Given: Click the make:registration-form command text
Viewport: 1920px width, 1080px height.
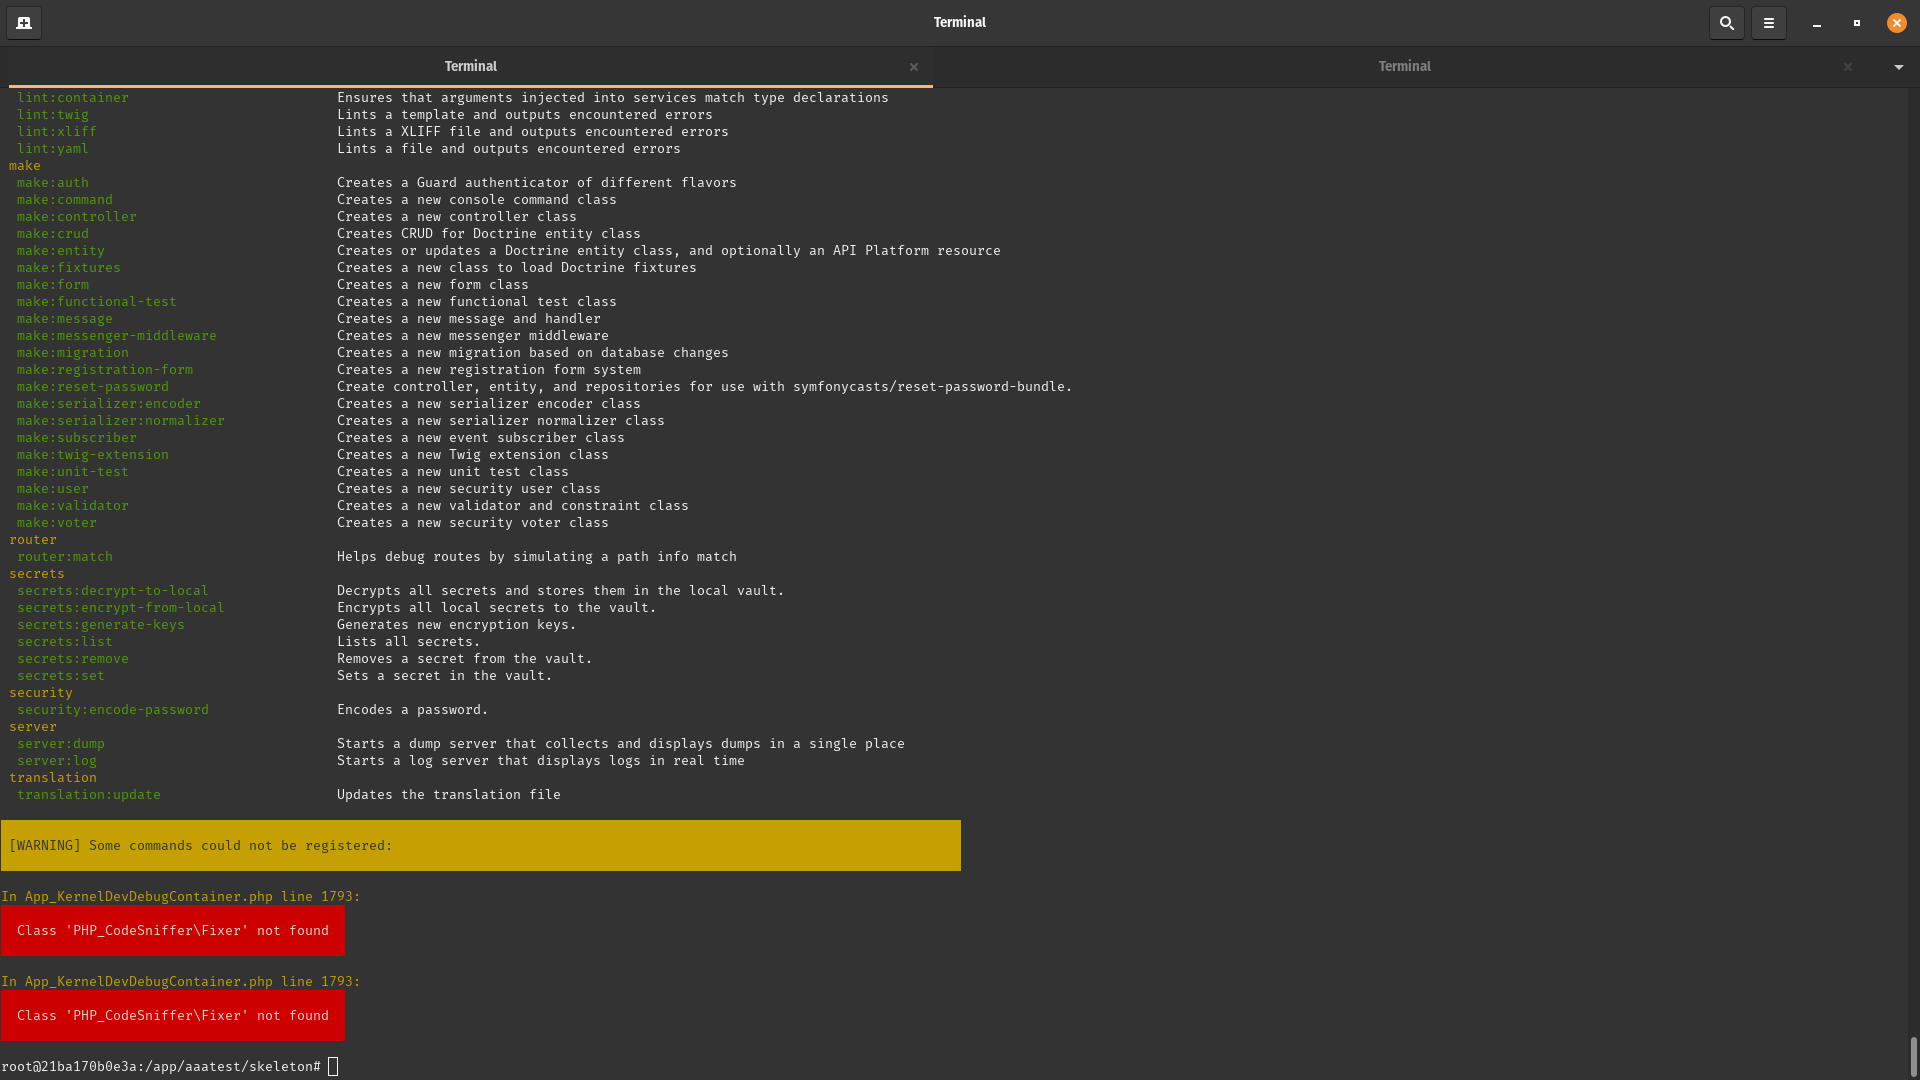Looking at the screenshot, I should tap(105, 369).
